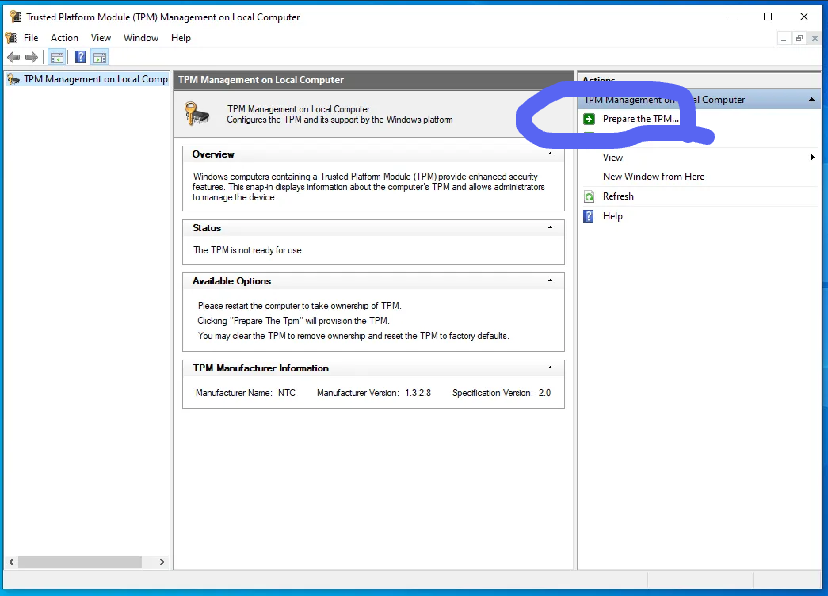Viewport: 828px width, 596px height.
Task: Expand the View submenu arrow in Actions
Action: [813, 157]
